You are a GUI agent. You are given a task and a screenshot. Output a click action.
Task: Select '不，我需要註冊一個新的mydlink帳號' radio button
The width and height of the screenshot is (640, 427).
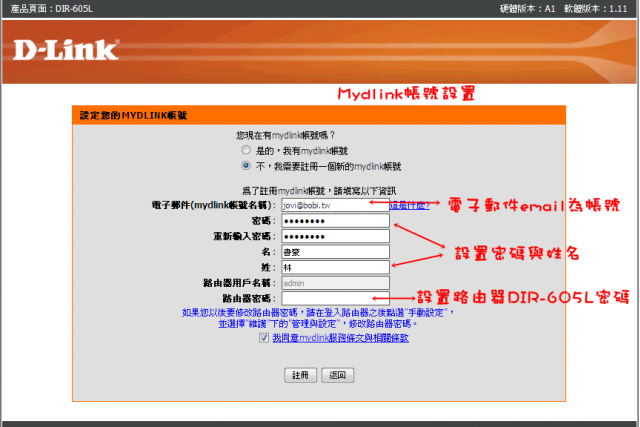pos(246,166)
